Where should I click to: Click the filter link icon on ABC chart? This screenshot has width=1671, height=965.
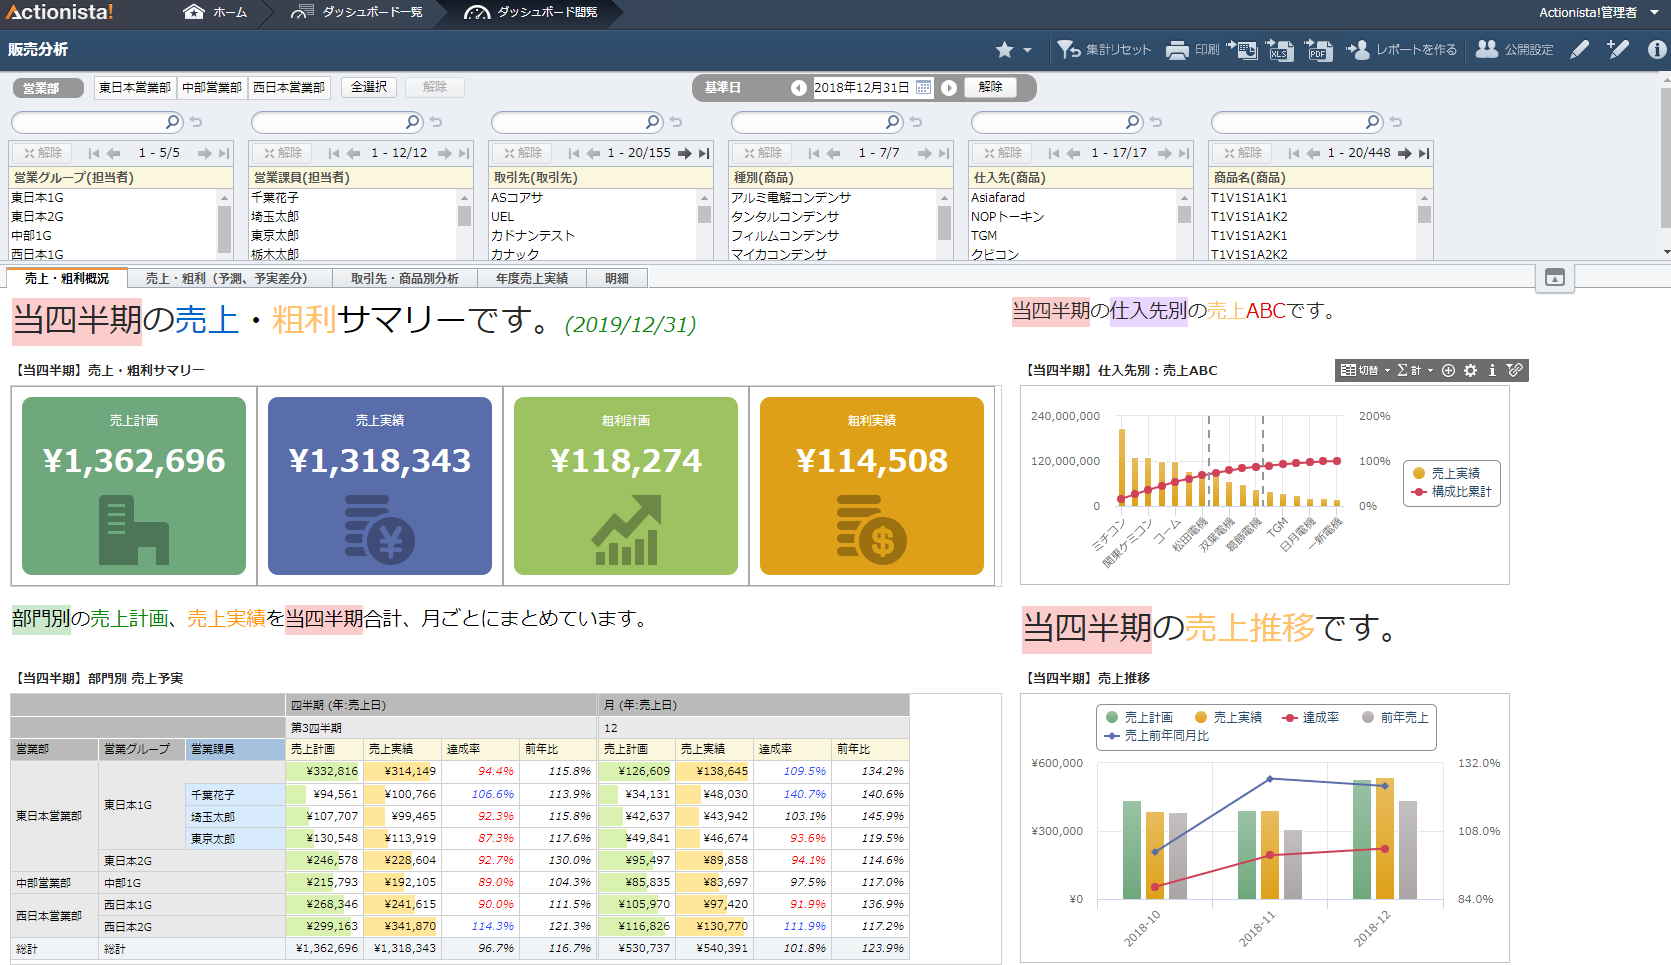coord(1515,370)
